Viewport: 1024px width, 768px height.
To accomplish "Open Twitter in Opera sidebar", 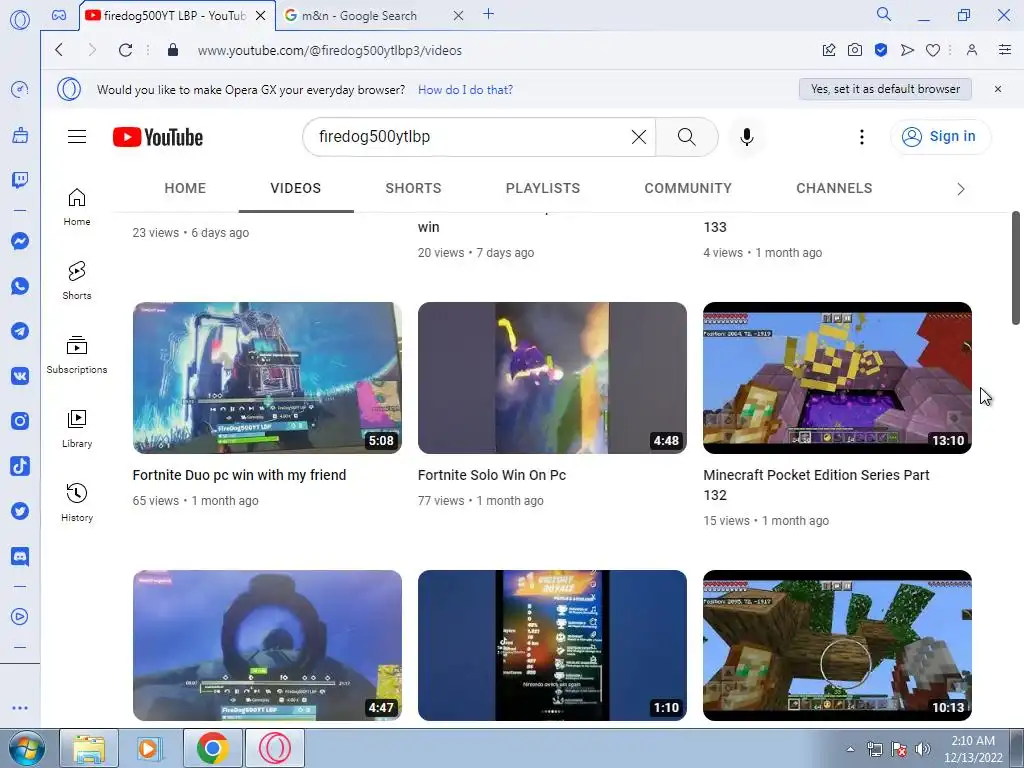I will 20,511.
